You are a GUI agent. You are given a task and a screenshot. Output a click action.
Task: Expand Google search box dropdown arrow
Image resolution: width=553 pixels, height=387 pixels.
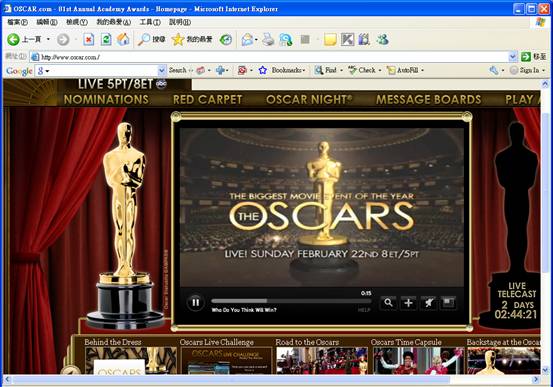pos(162,71)
